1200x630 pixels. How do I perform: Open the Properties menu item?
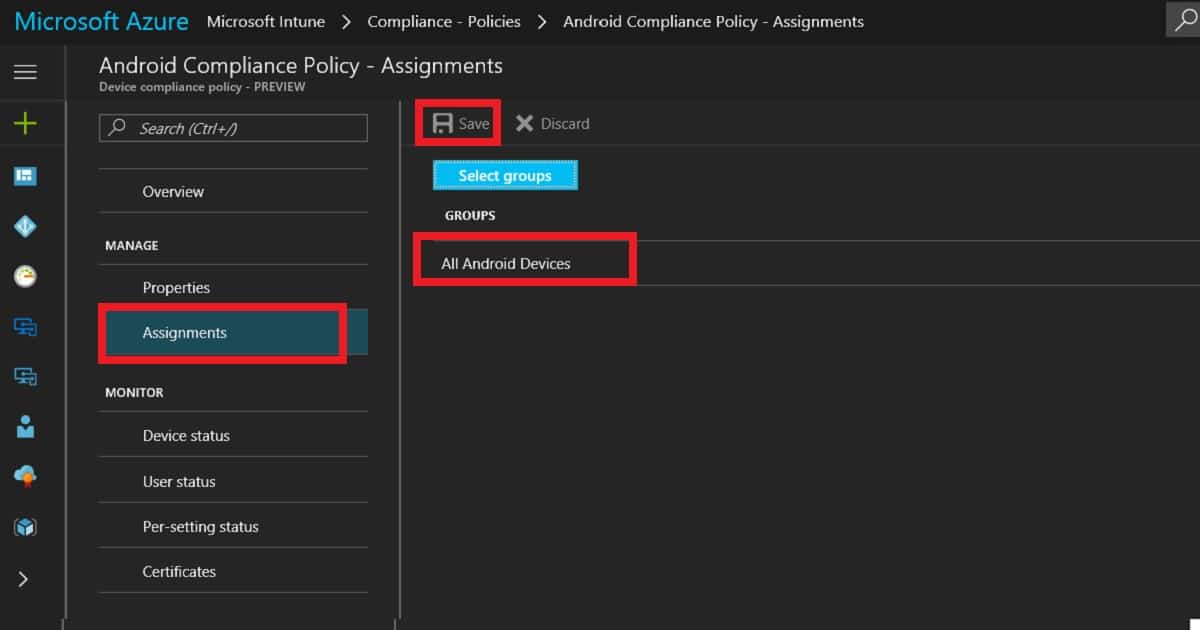[x=233, y=287]
